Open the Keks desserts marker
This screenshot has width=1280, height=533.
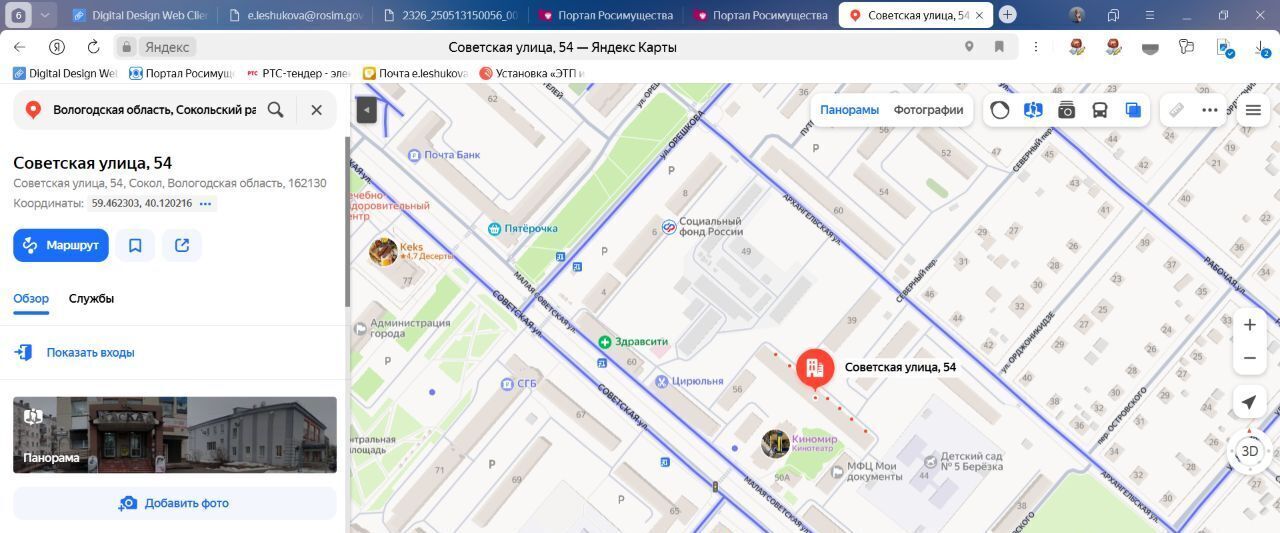pyautogui.click(x=383, y=252)
